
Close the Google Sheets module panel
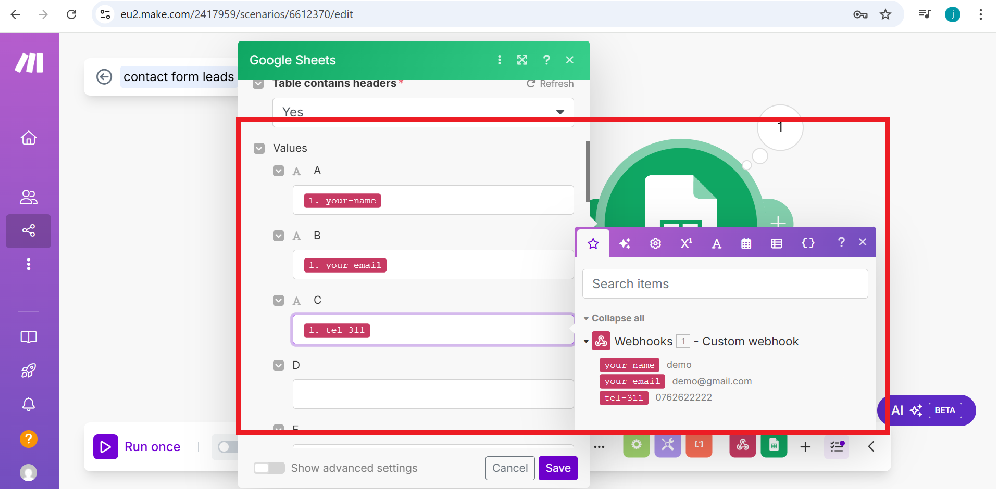[569, 60]
